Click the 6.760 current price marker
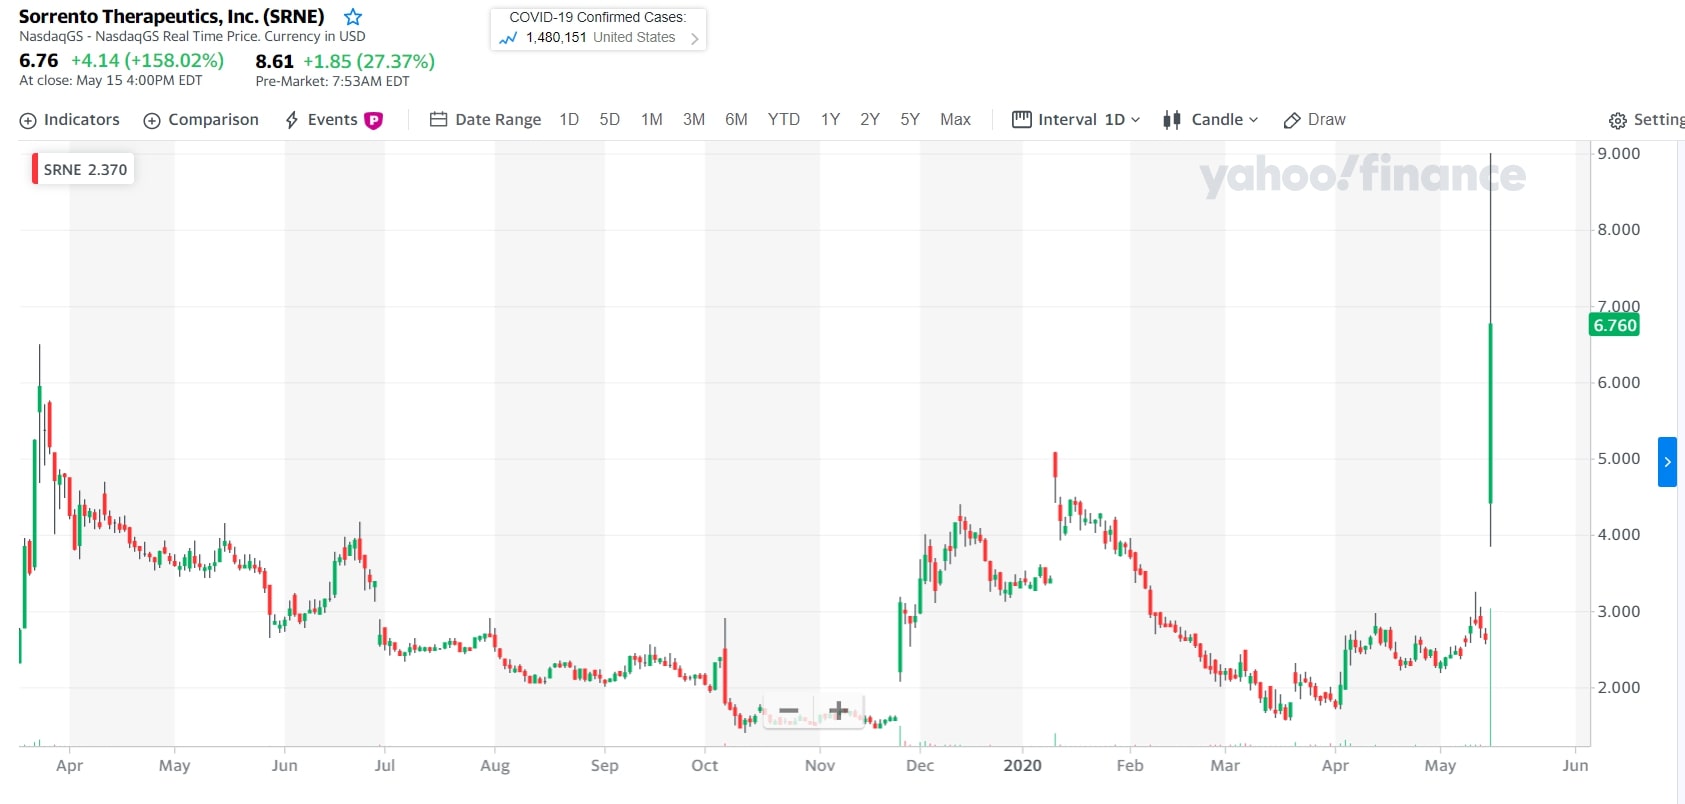The width and height of the screenshot is (1685, 804). click(x=1614, y=325)
